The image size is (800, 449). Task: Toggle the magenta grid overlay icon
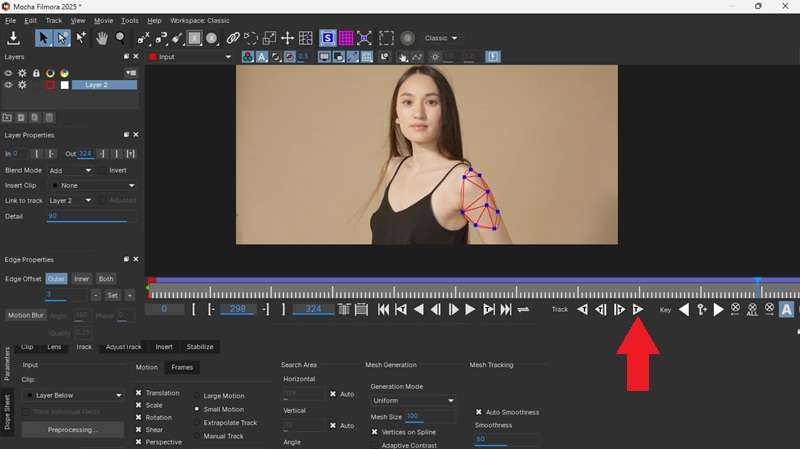coord(346,38)
